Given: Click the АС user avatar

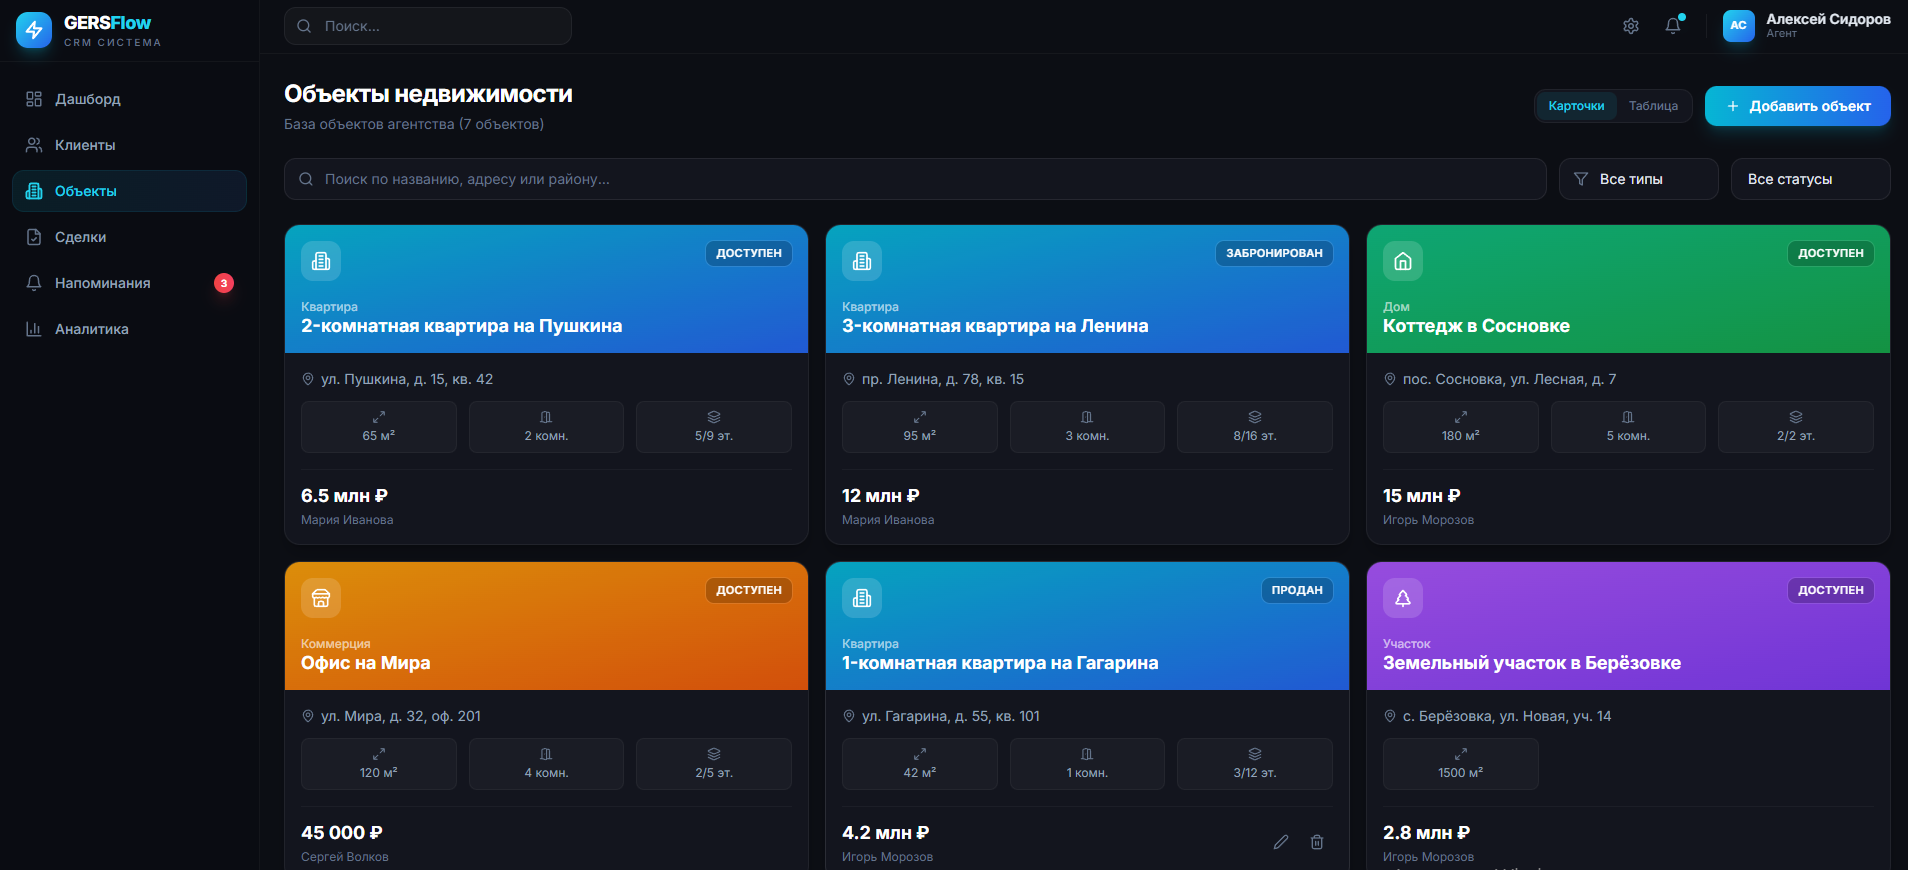Looking at the screenshot, I should pos(1738,26).
